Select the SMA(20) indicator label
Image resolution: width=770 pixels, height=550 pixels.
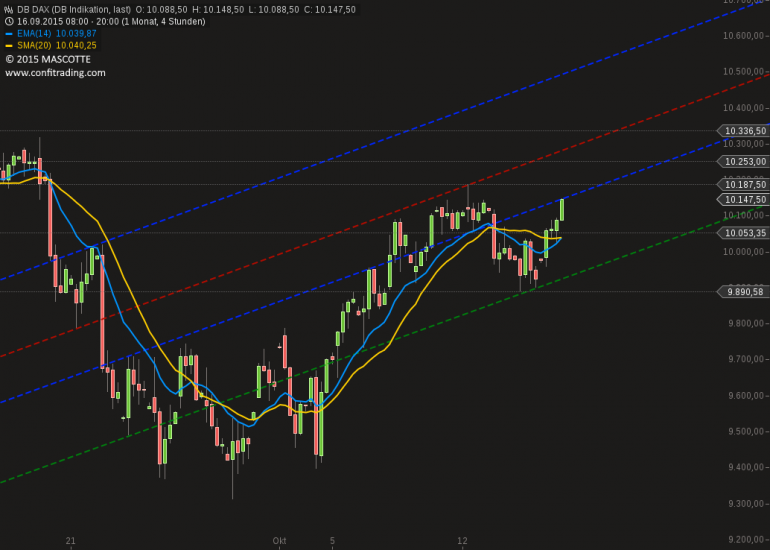[34, 45]
